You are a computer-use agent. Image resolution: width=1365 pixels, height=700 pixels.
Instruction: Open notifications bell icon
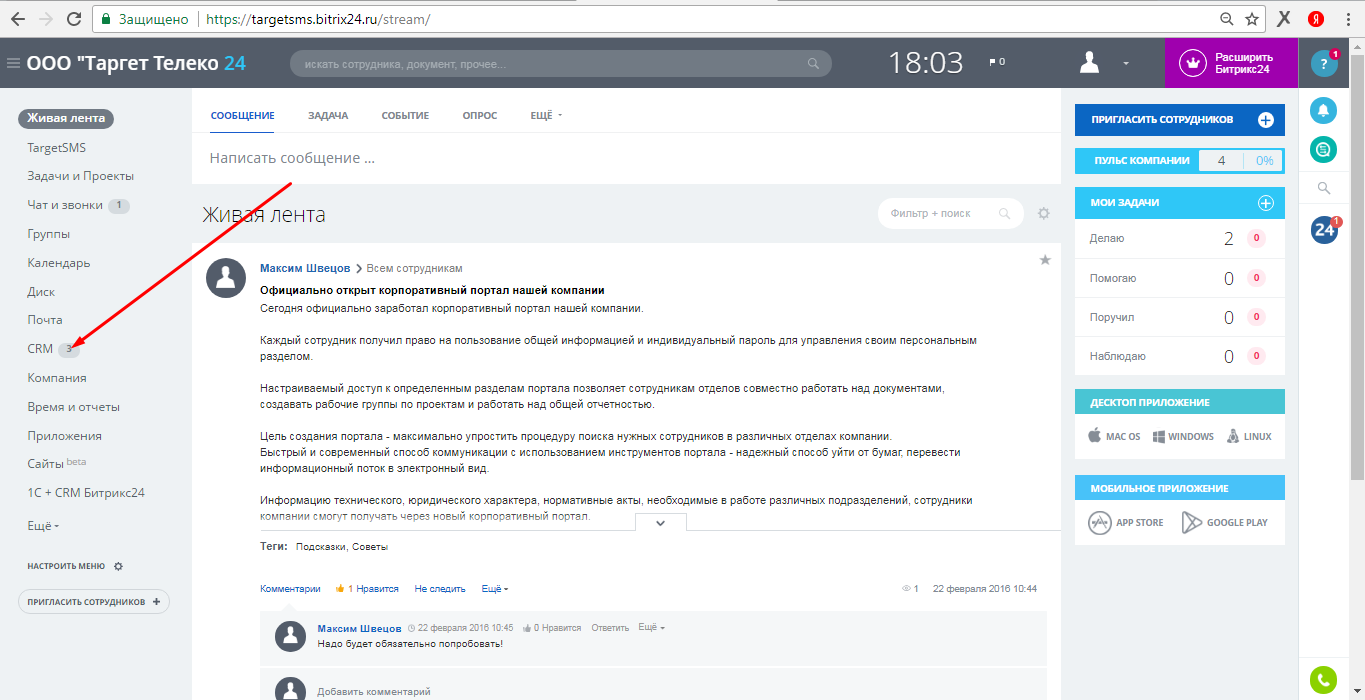tap(1324, 111)
